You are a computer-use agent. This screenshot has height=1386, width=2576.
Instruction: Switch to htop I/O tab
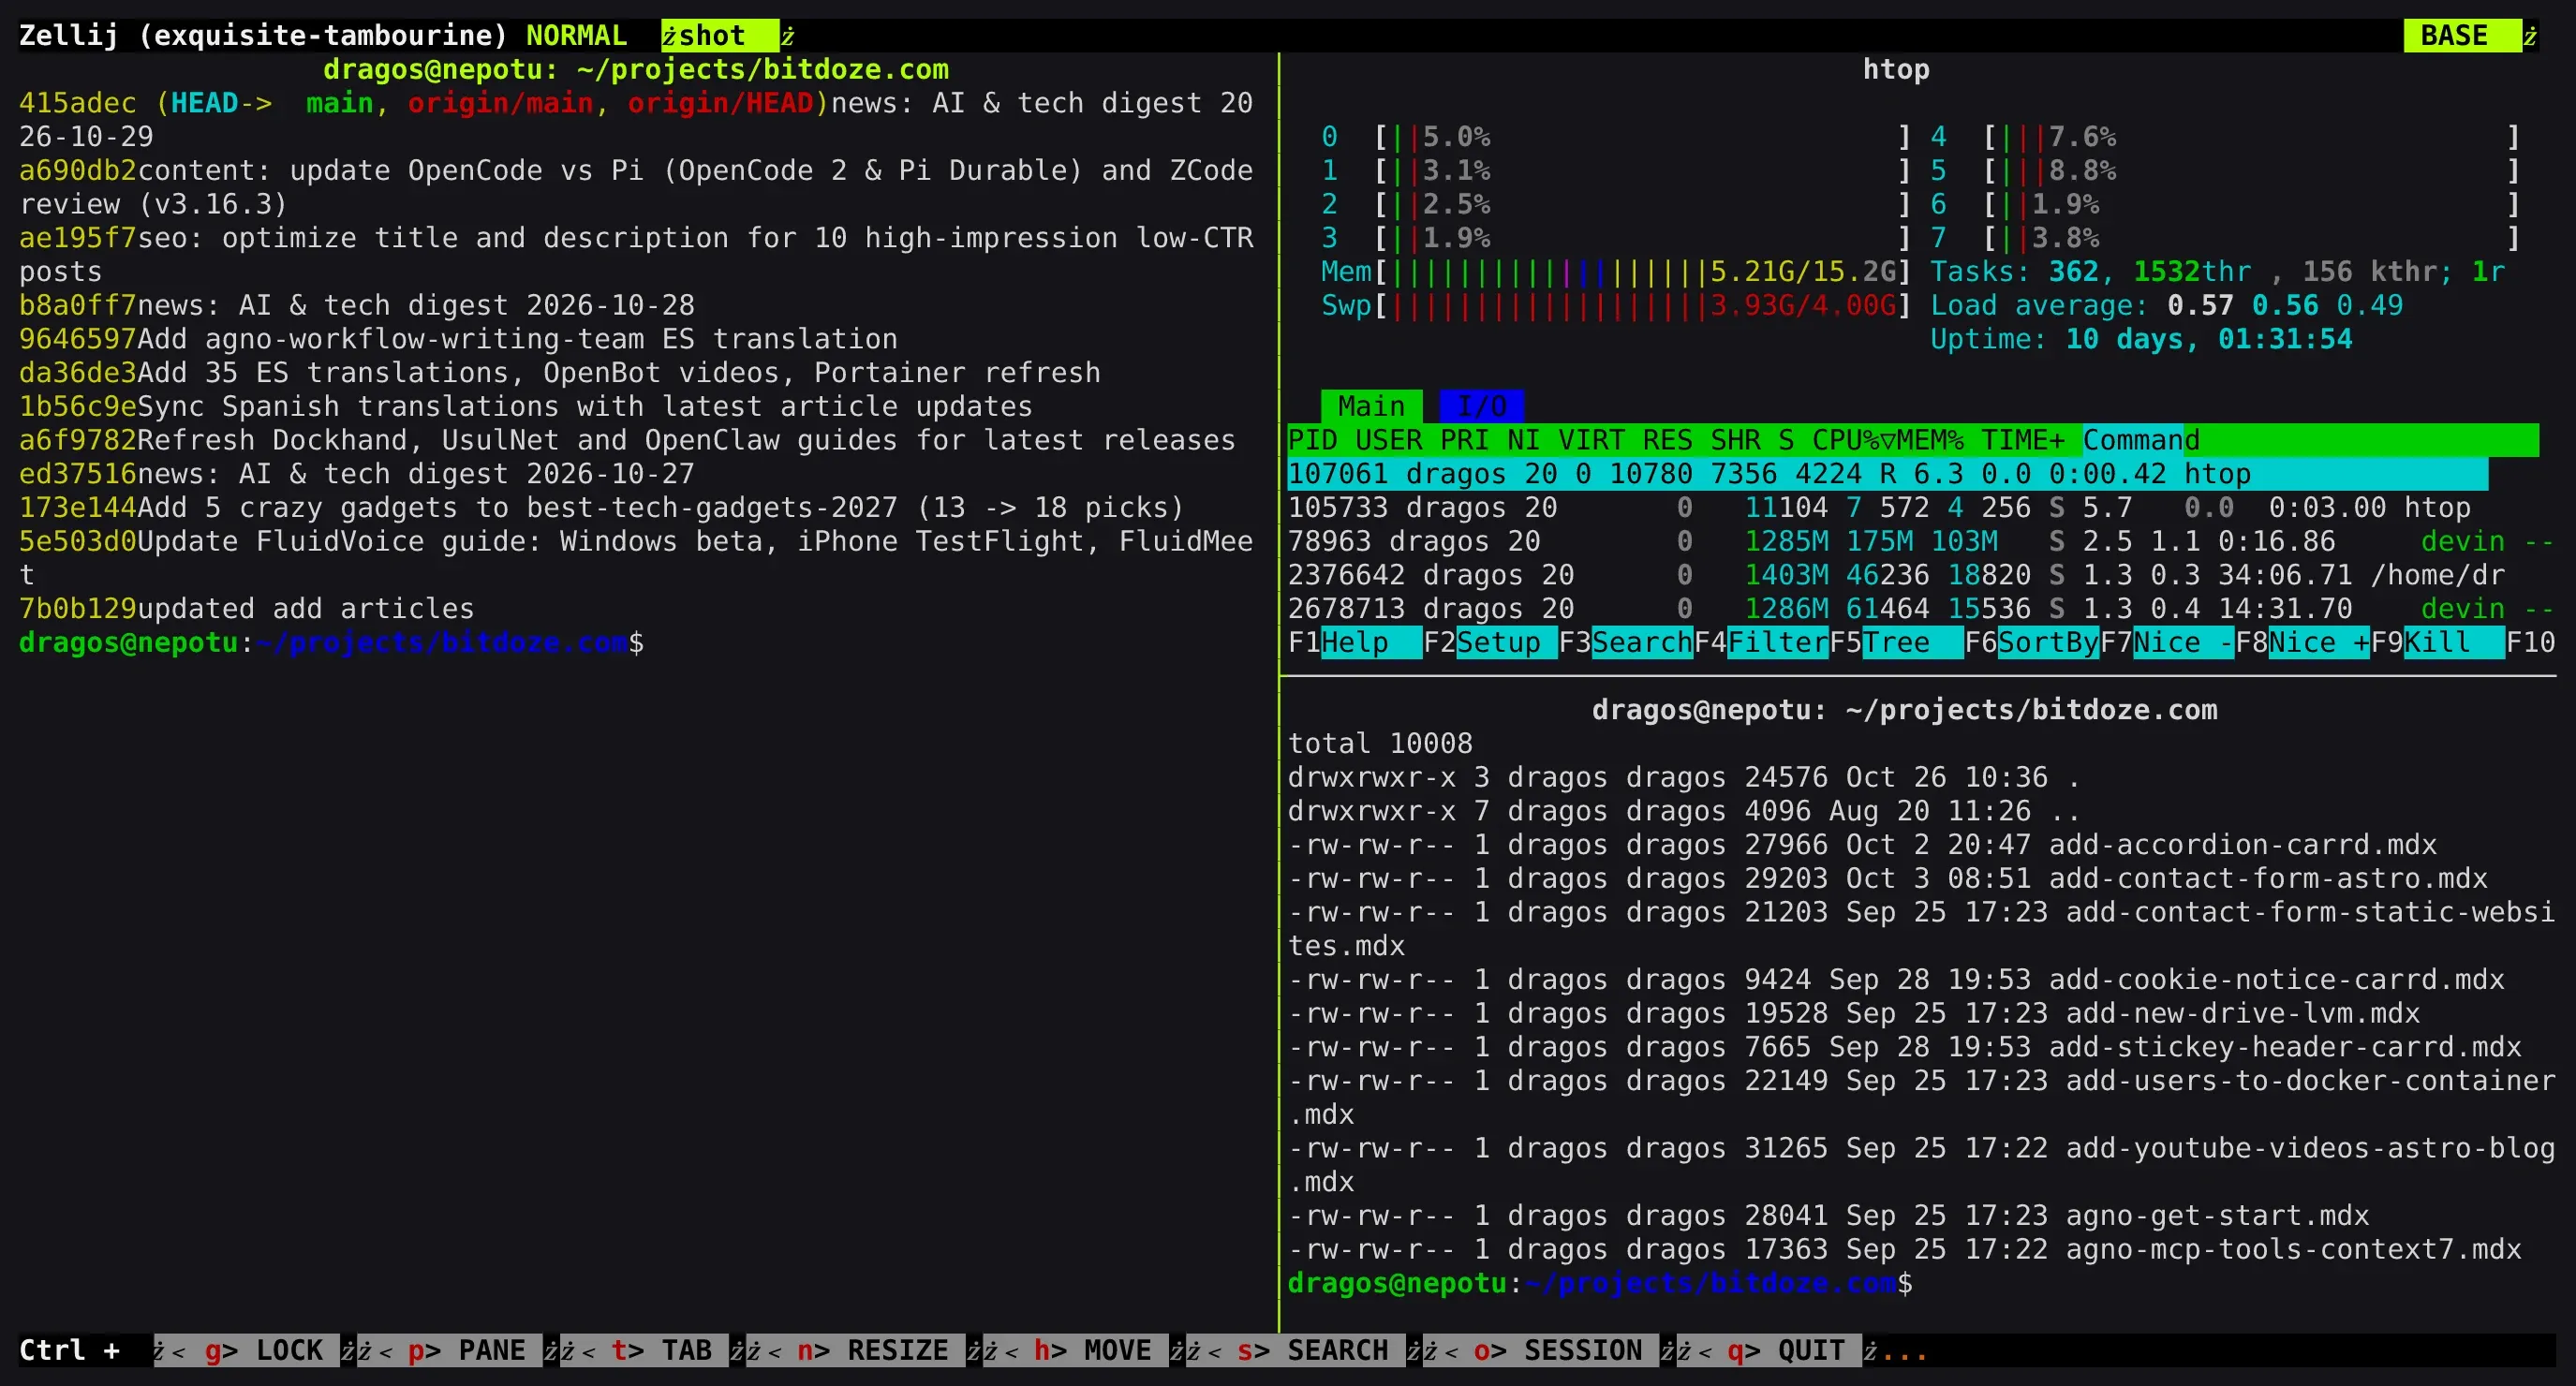pyautogui.click(x=1481, y=406)
